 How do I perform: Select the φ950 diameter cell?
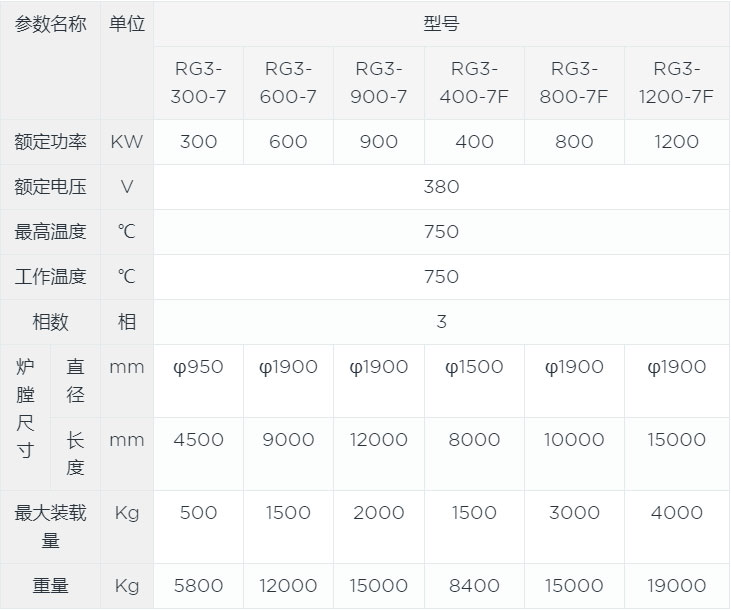(x=199, y=367)
